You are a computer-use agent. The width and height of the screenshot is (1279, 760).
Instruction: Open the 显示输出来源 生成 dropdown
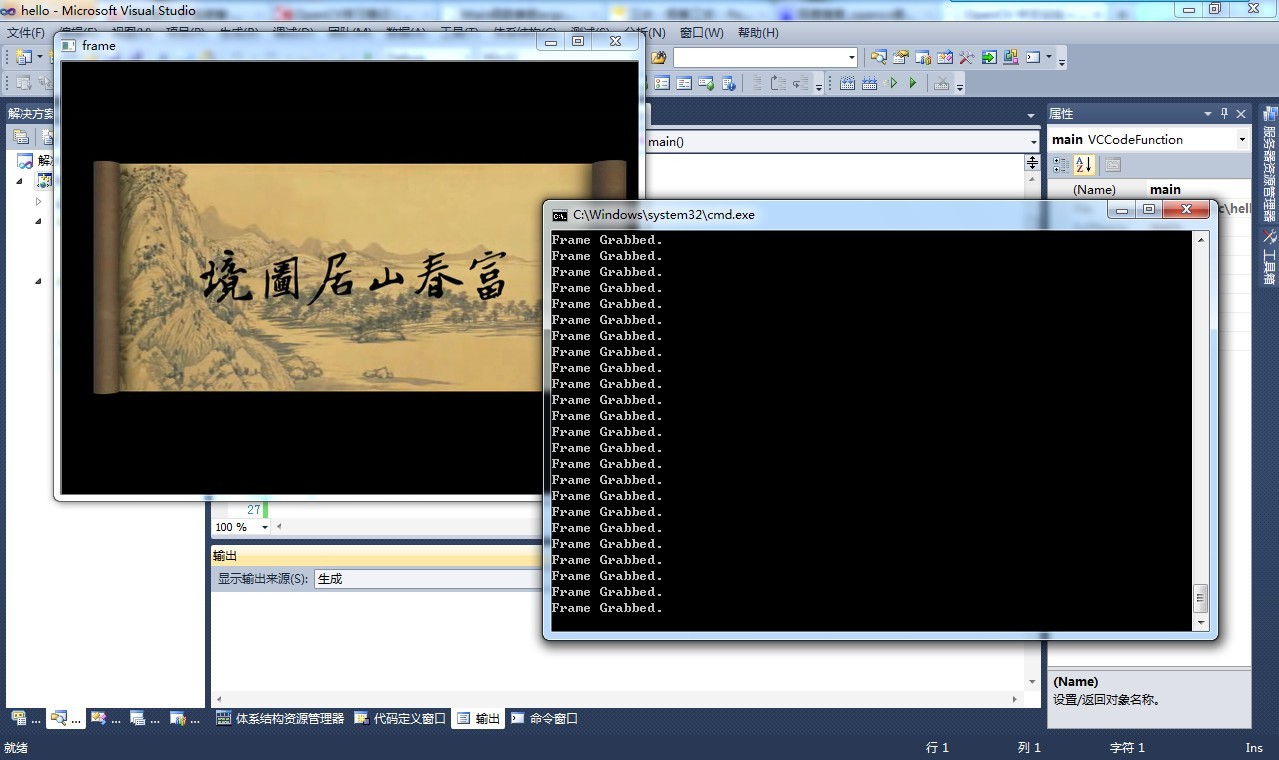430,579
